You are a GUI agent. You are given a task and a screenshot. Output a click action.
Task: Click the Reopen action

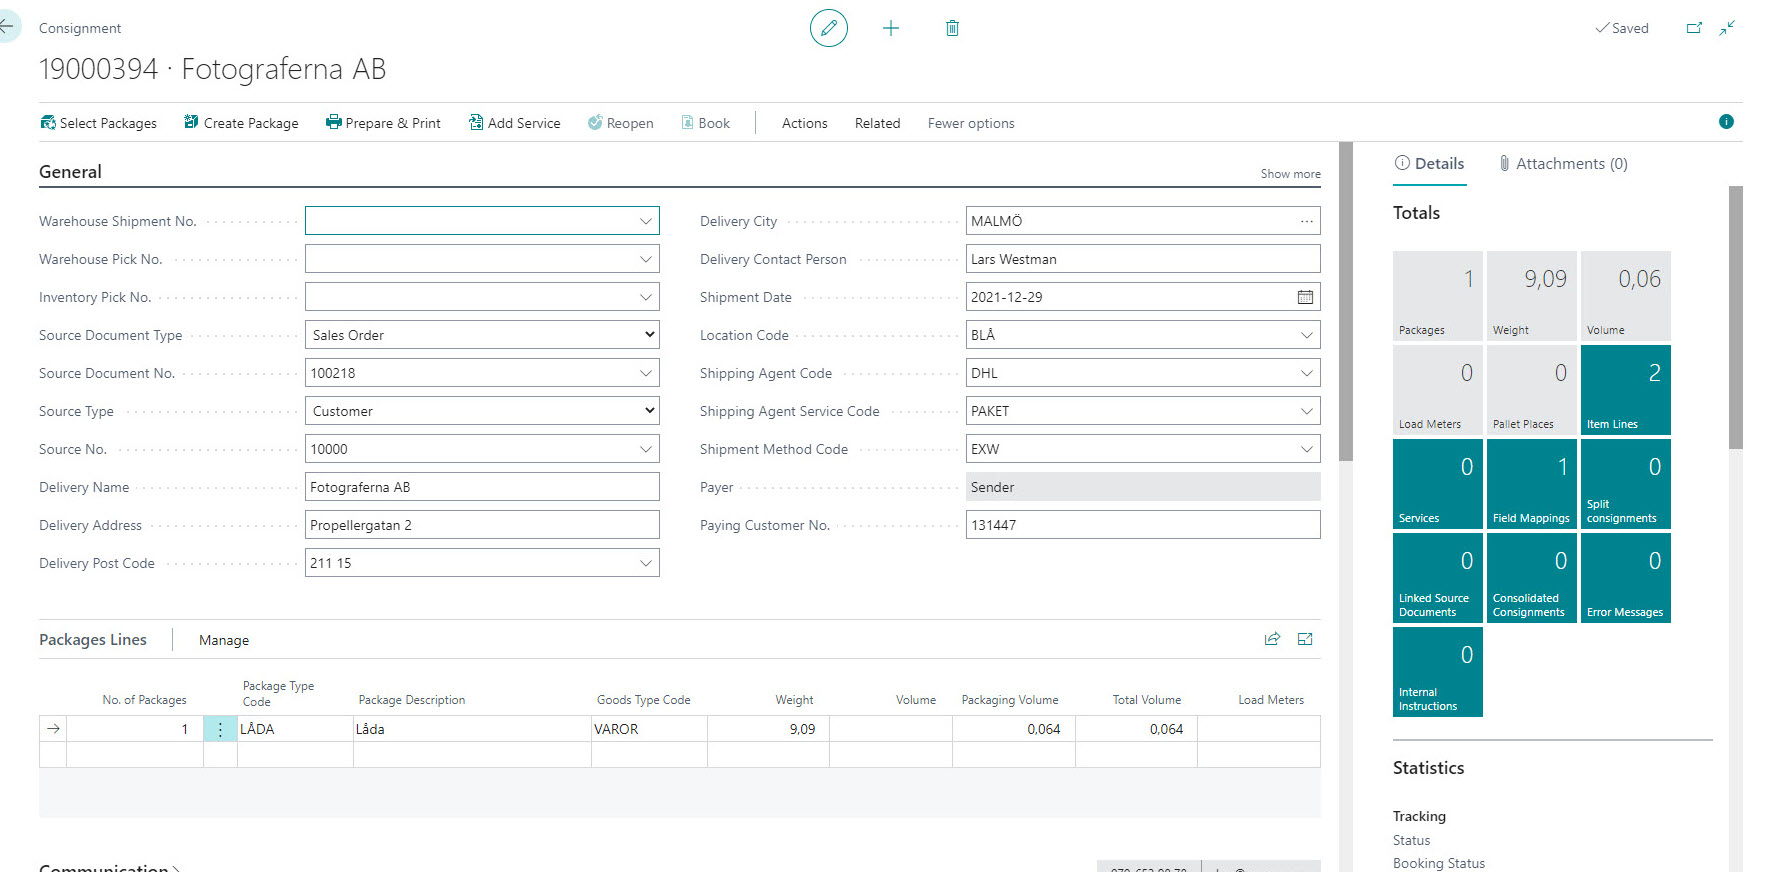coord(620,123)
